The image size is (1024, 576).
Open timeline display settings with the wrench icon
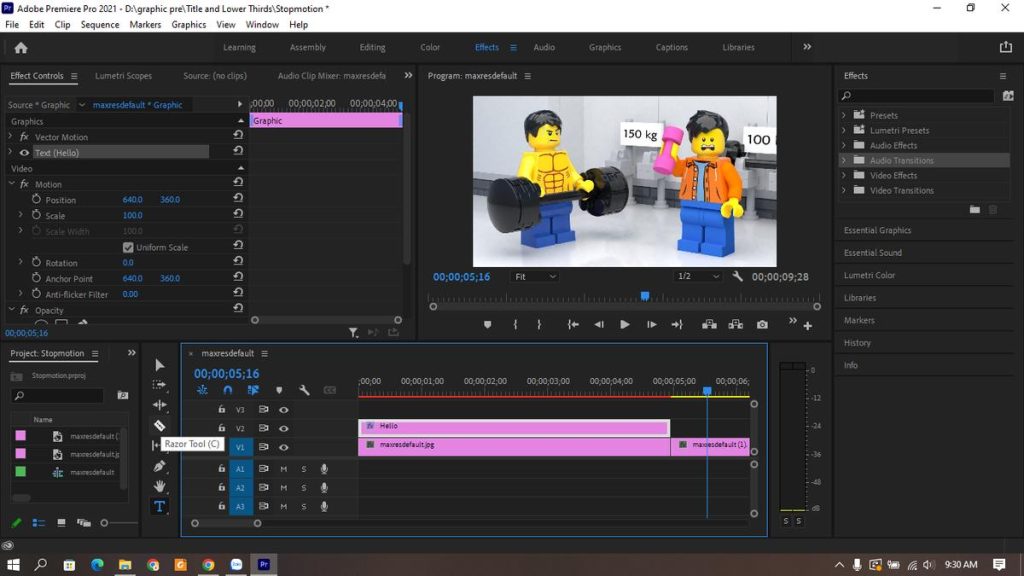point(304,390)
